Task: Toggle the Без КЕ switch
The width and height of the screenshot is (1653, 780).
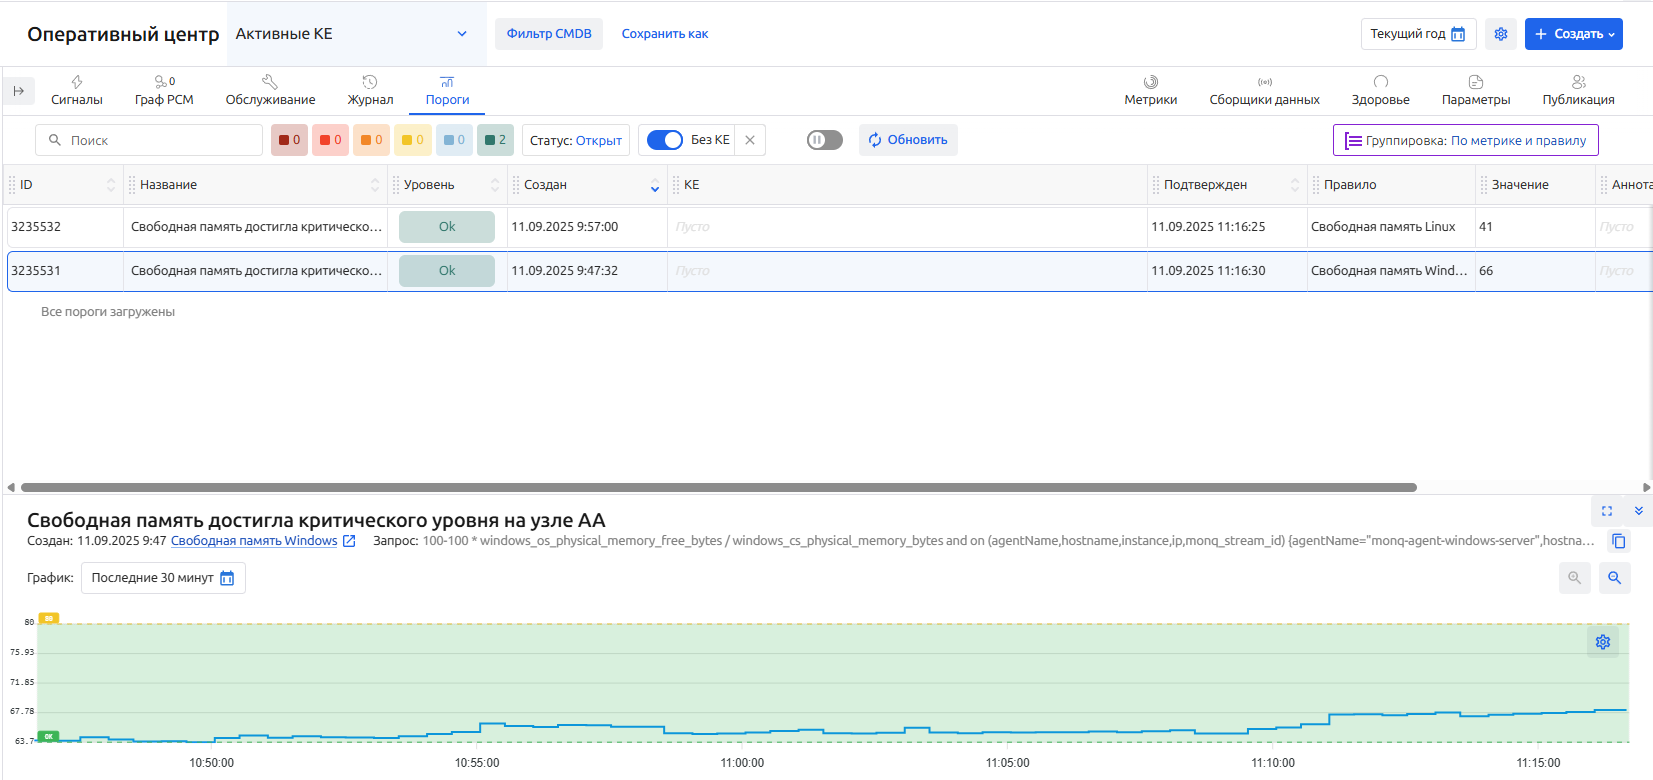Action: 665,140
